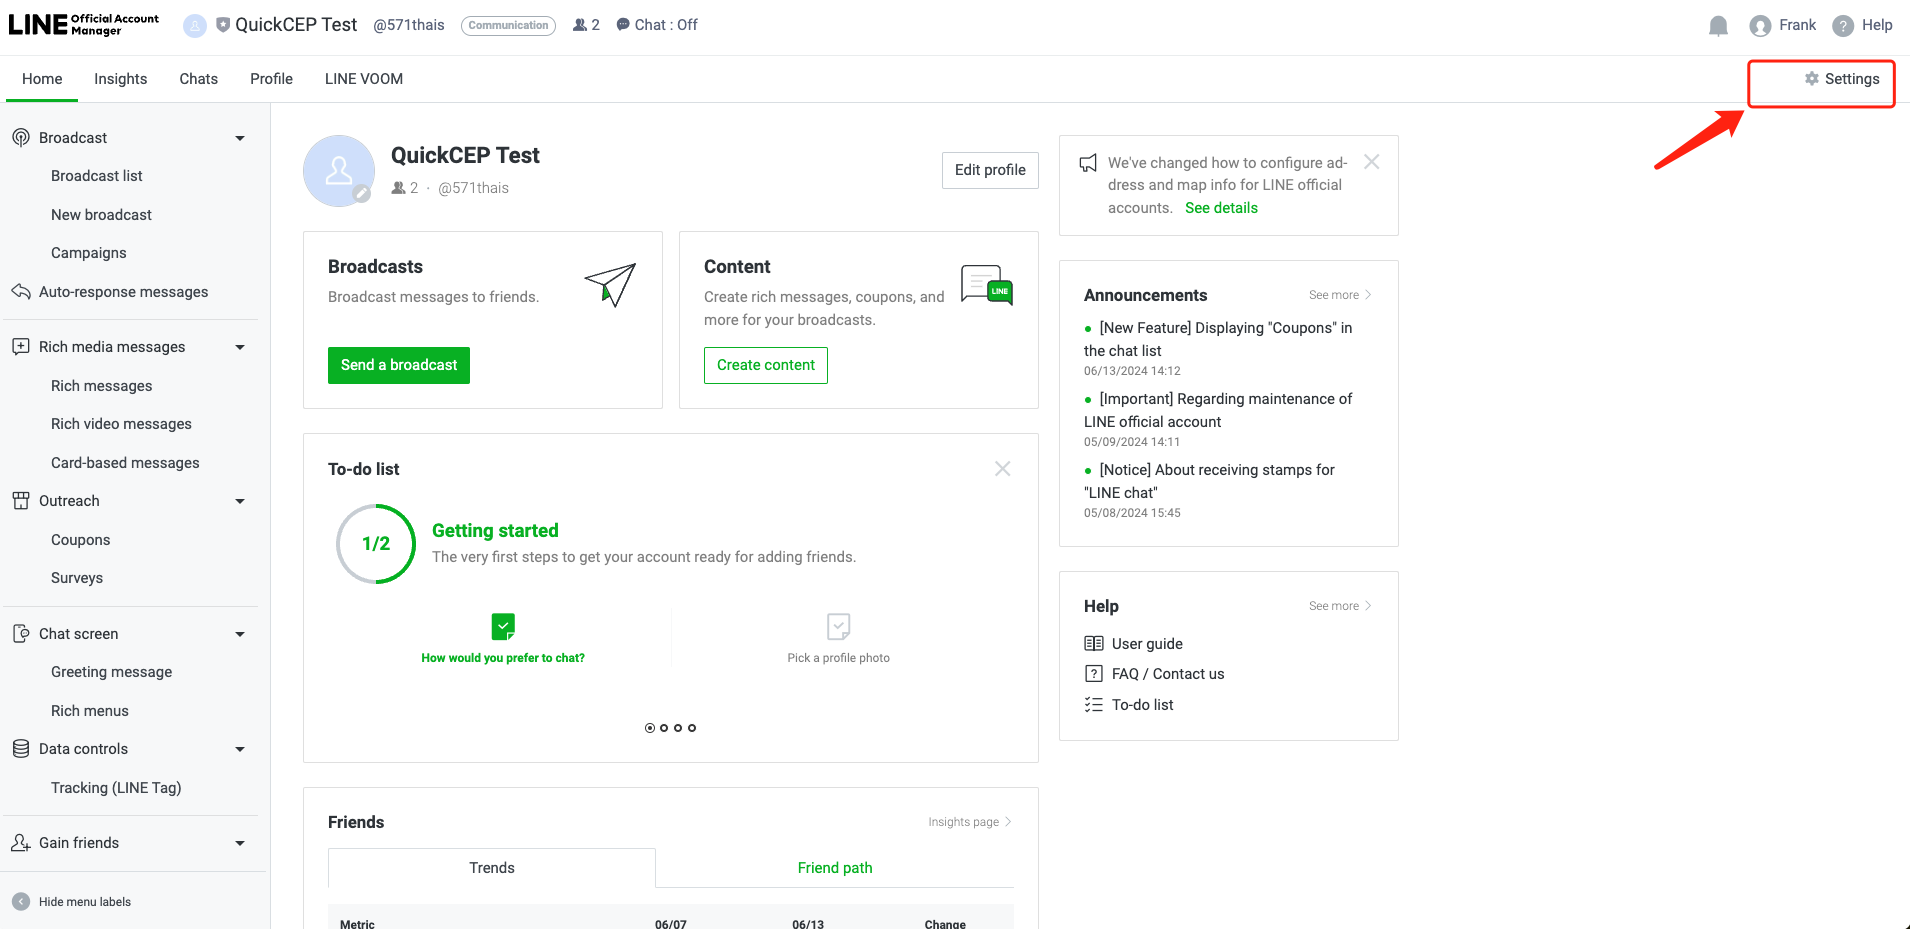Open the Greeting message item

[111, 672]
